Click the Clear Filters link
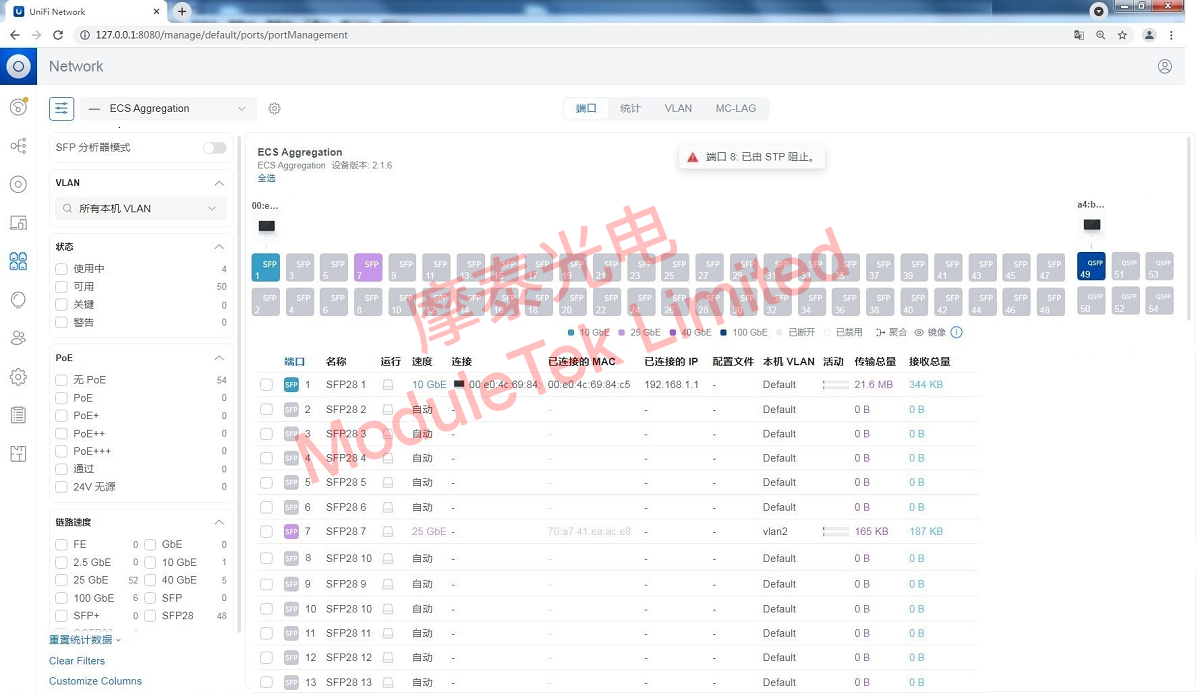 [77, 661]
